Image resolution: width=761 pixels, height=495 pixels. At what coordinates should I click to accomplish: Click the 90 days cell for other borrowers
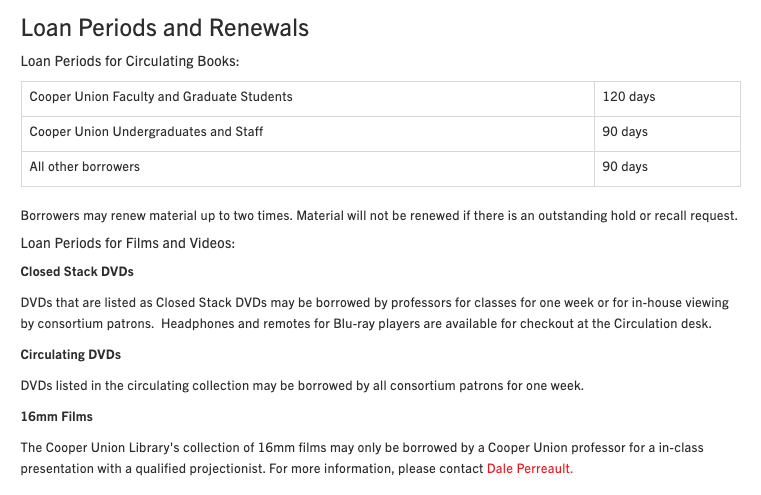pos(667,168)
